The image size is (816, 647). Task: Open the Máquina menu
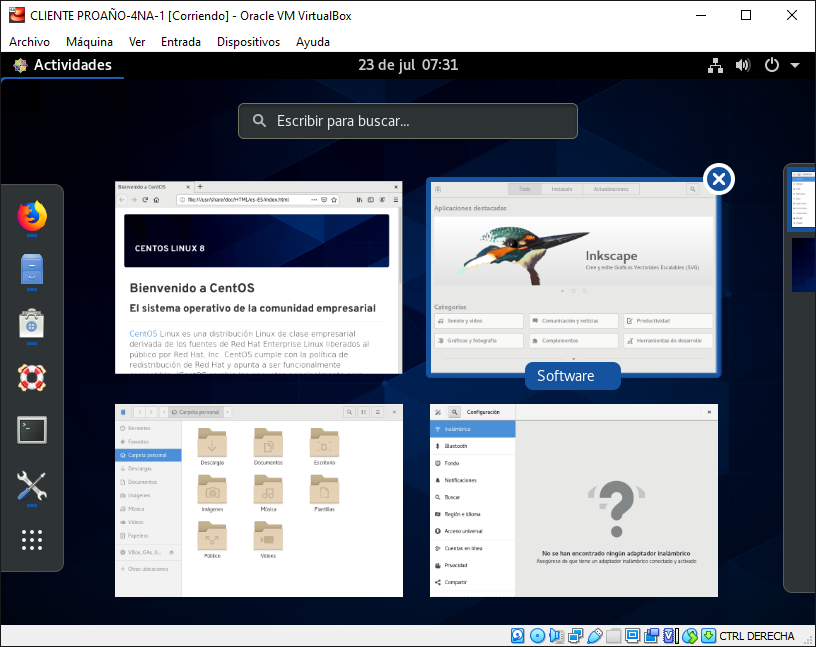click(89, 42)
